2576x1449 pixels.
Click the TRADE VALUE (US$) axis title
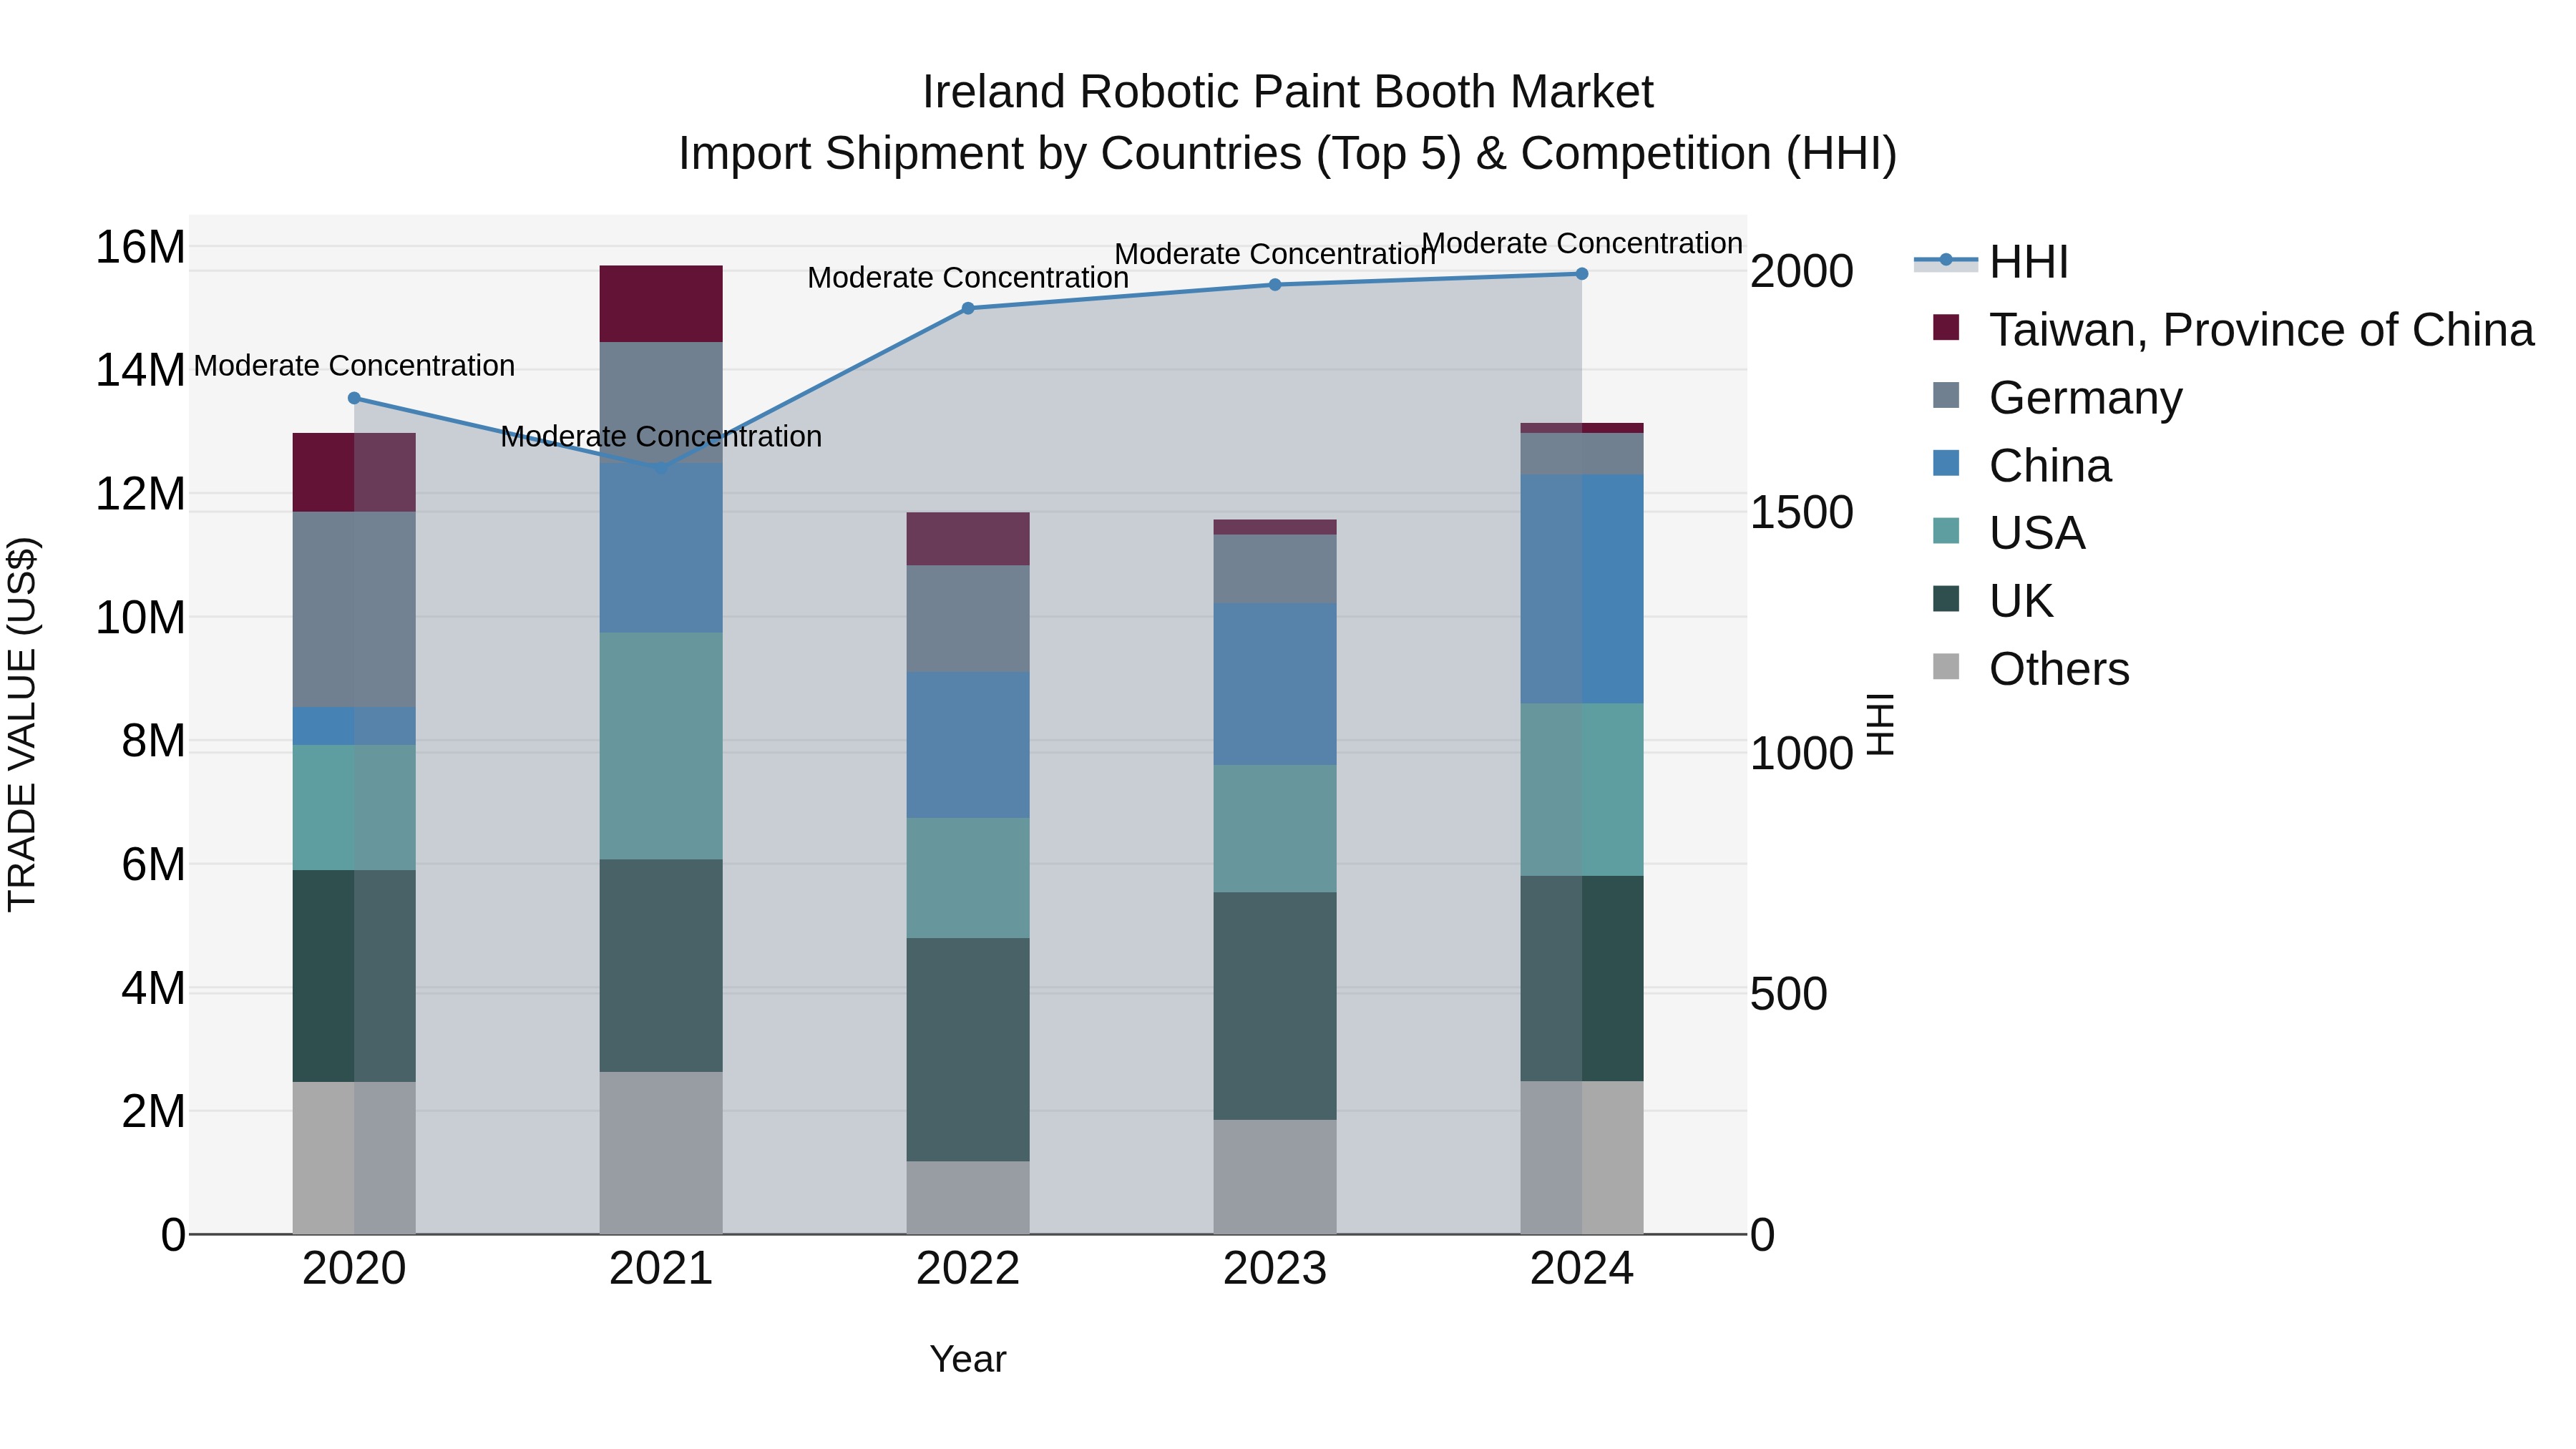(22, 724)
